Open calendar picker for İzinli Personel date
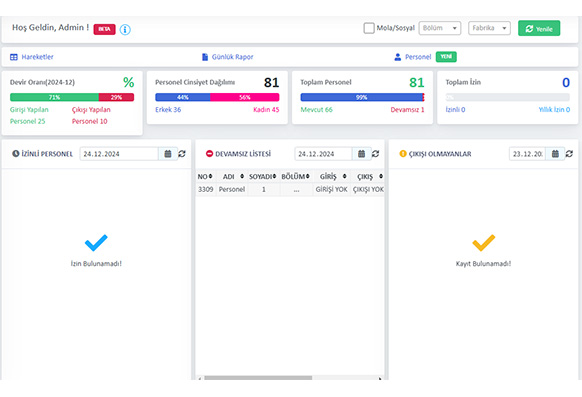The width and height of the screenshot is (582, 397). pyautogui.click(x=168, y=154)
